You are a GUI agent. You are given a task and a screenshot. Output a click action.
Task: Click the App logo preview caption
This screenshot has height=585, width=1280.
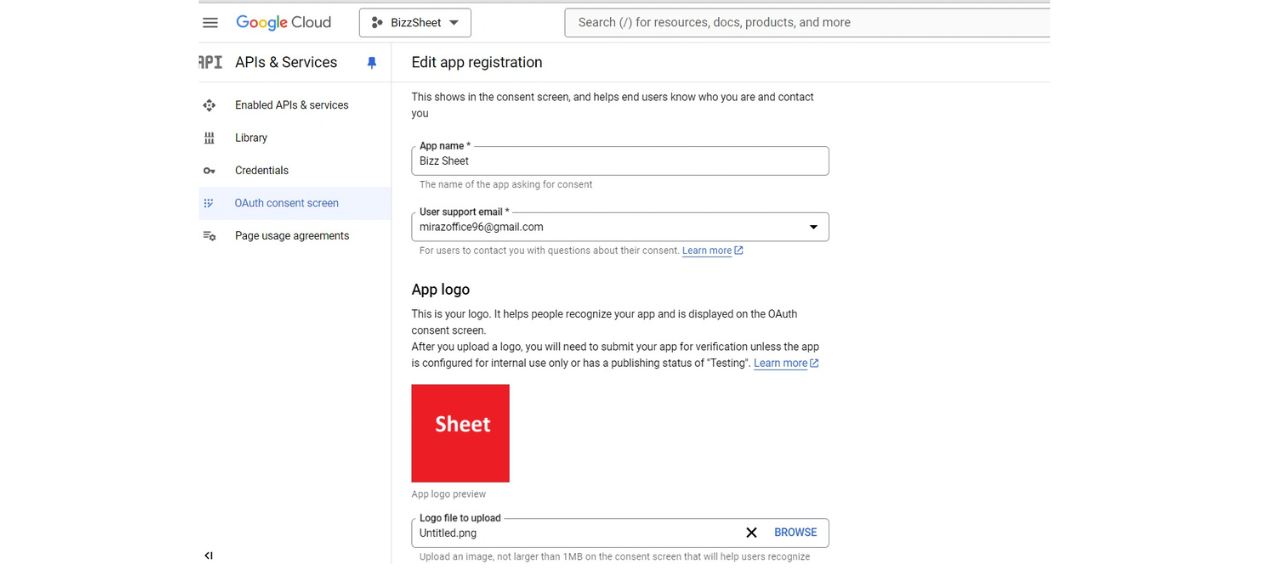coord(449,494)
